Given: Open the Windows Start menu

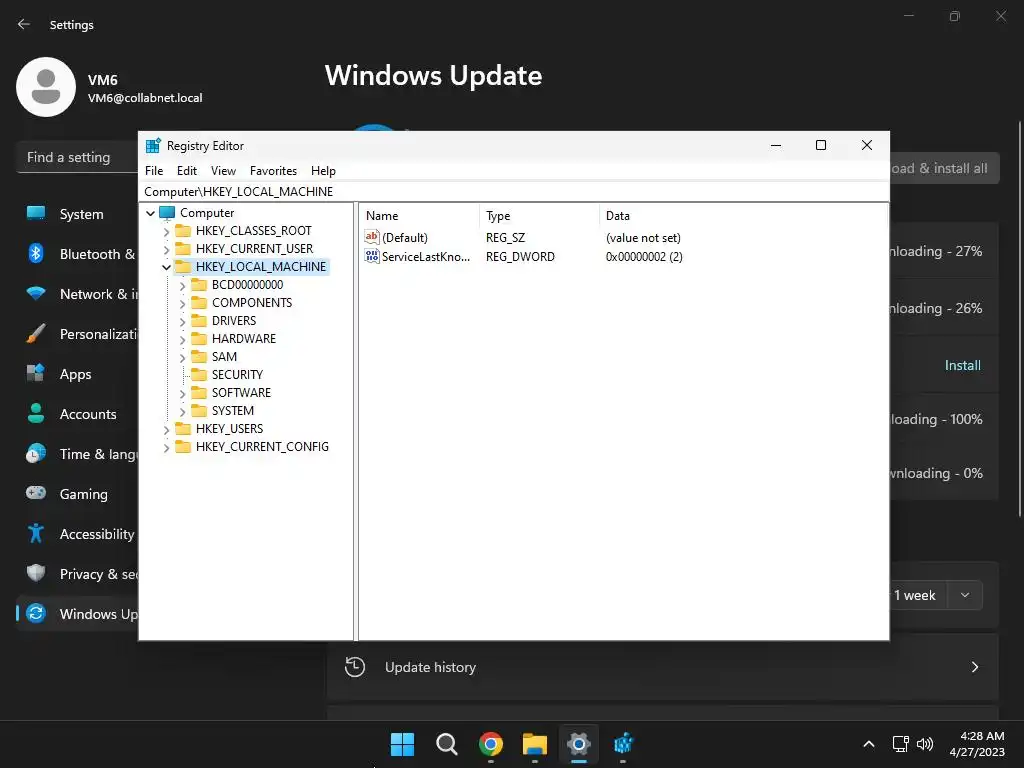Looking at the screenshot, I should coord(402,744).
